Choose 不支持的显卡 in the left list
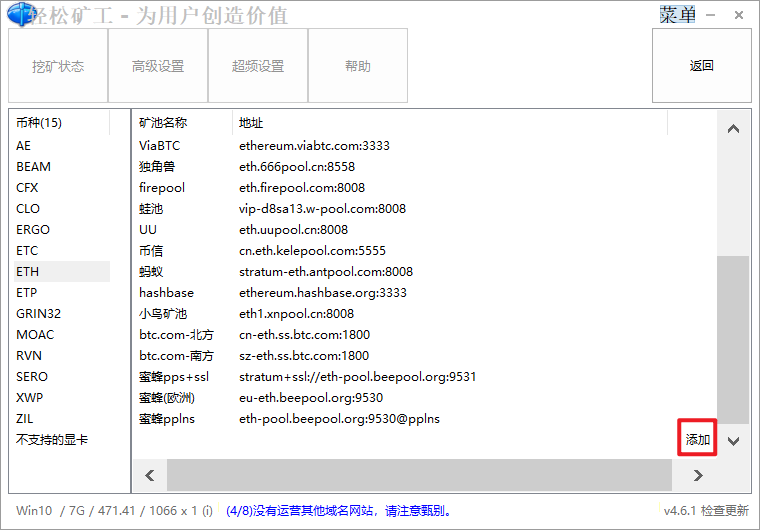 click(x=52, y=439)
